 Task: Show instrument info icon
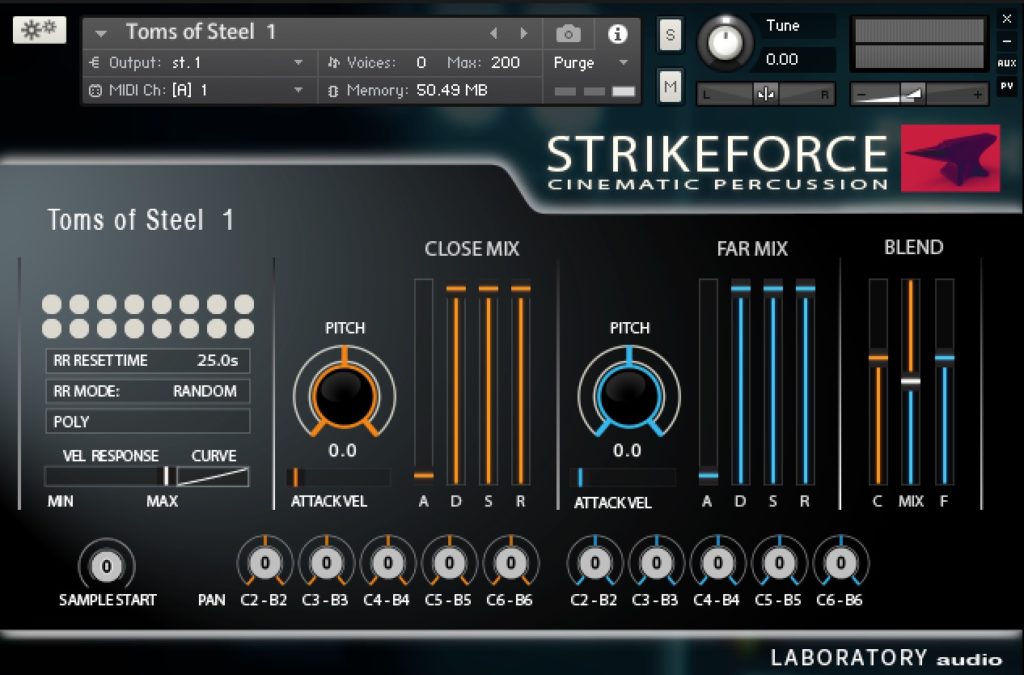(x=617, y=33)
